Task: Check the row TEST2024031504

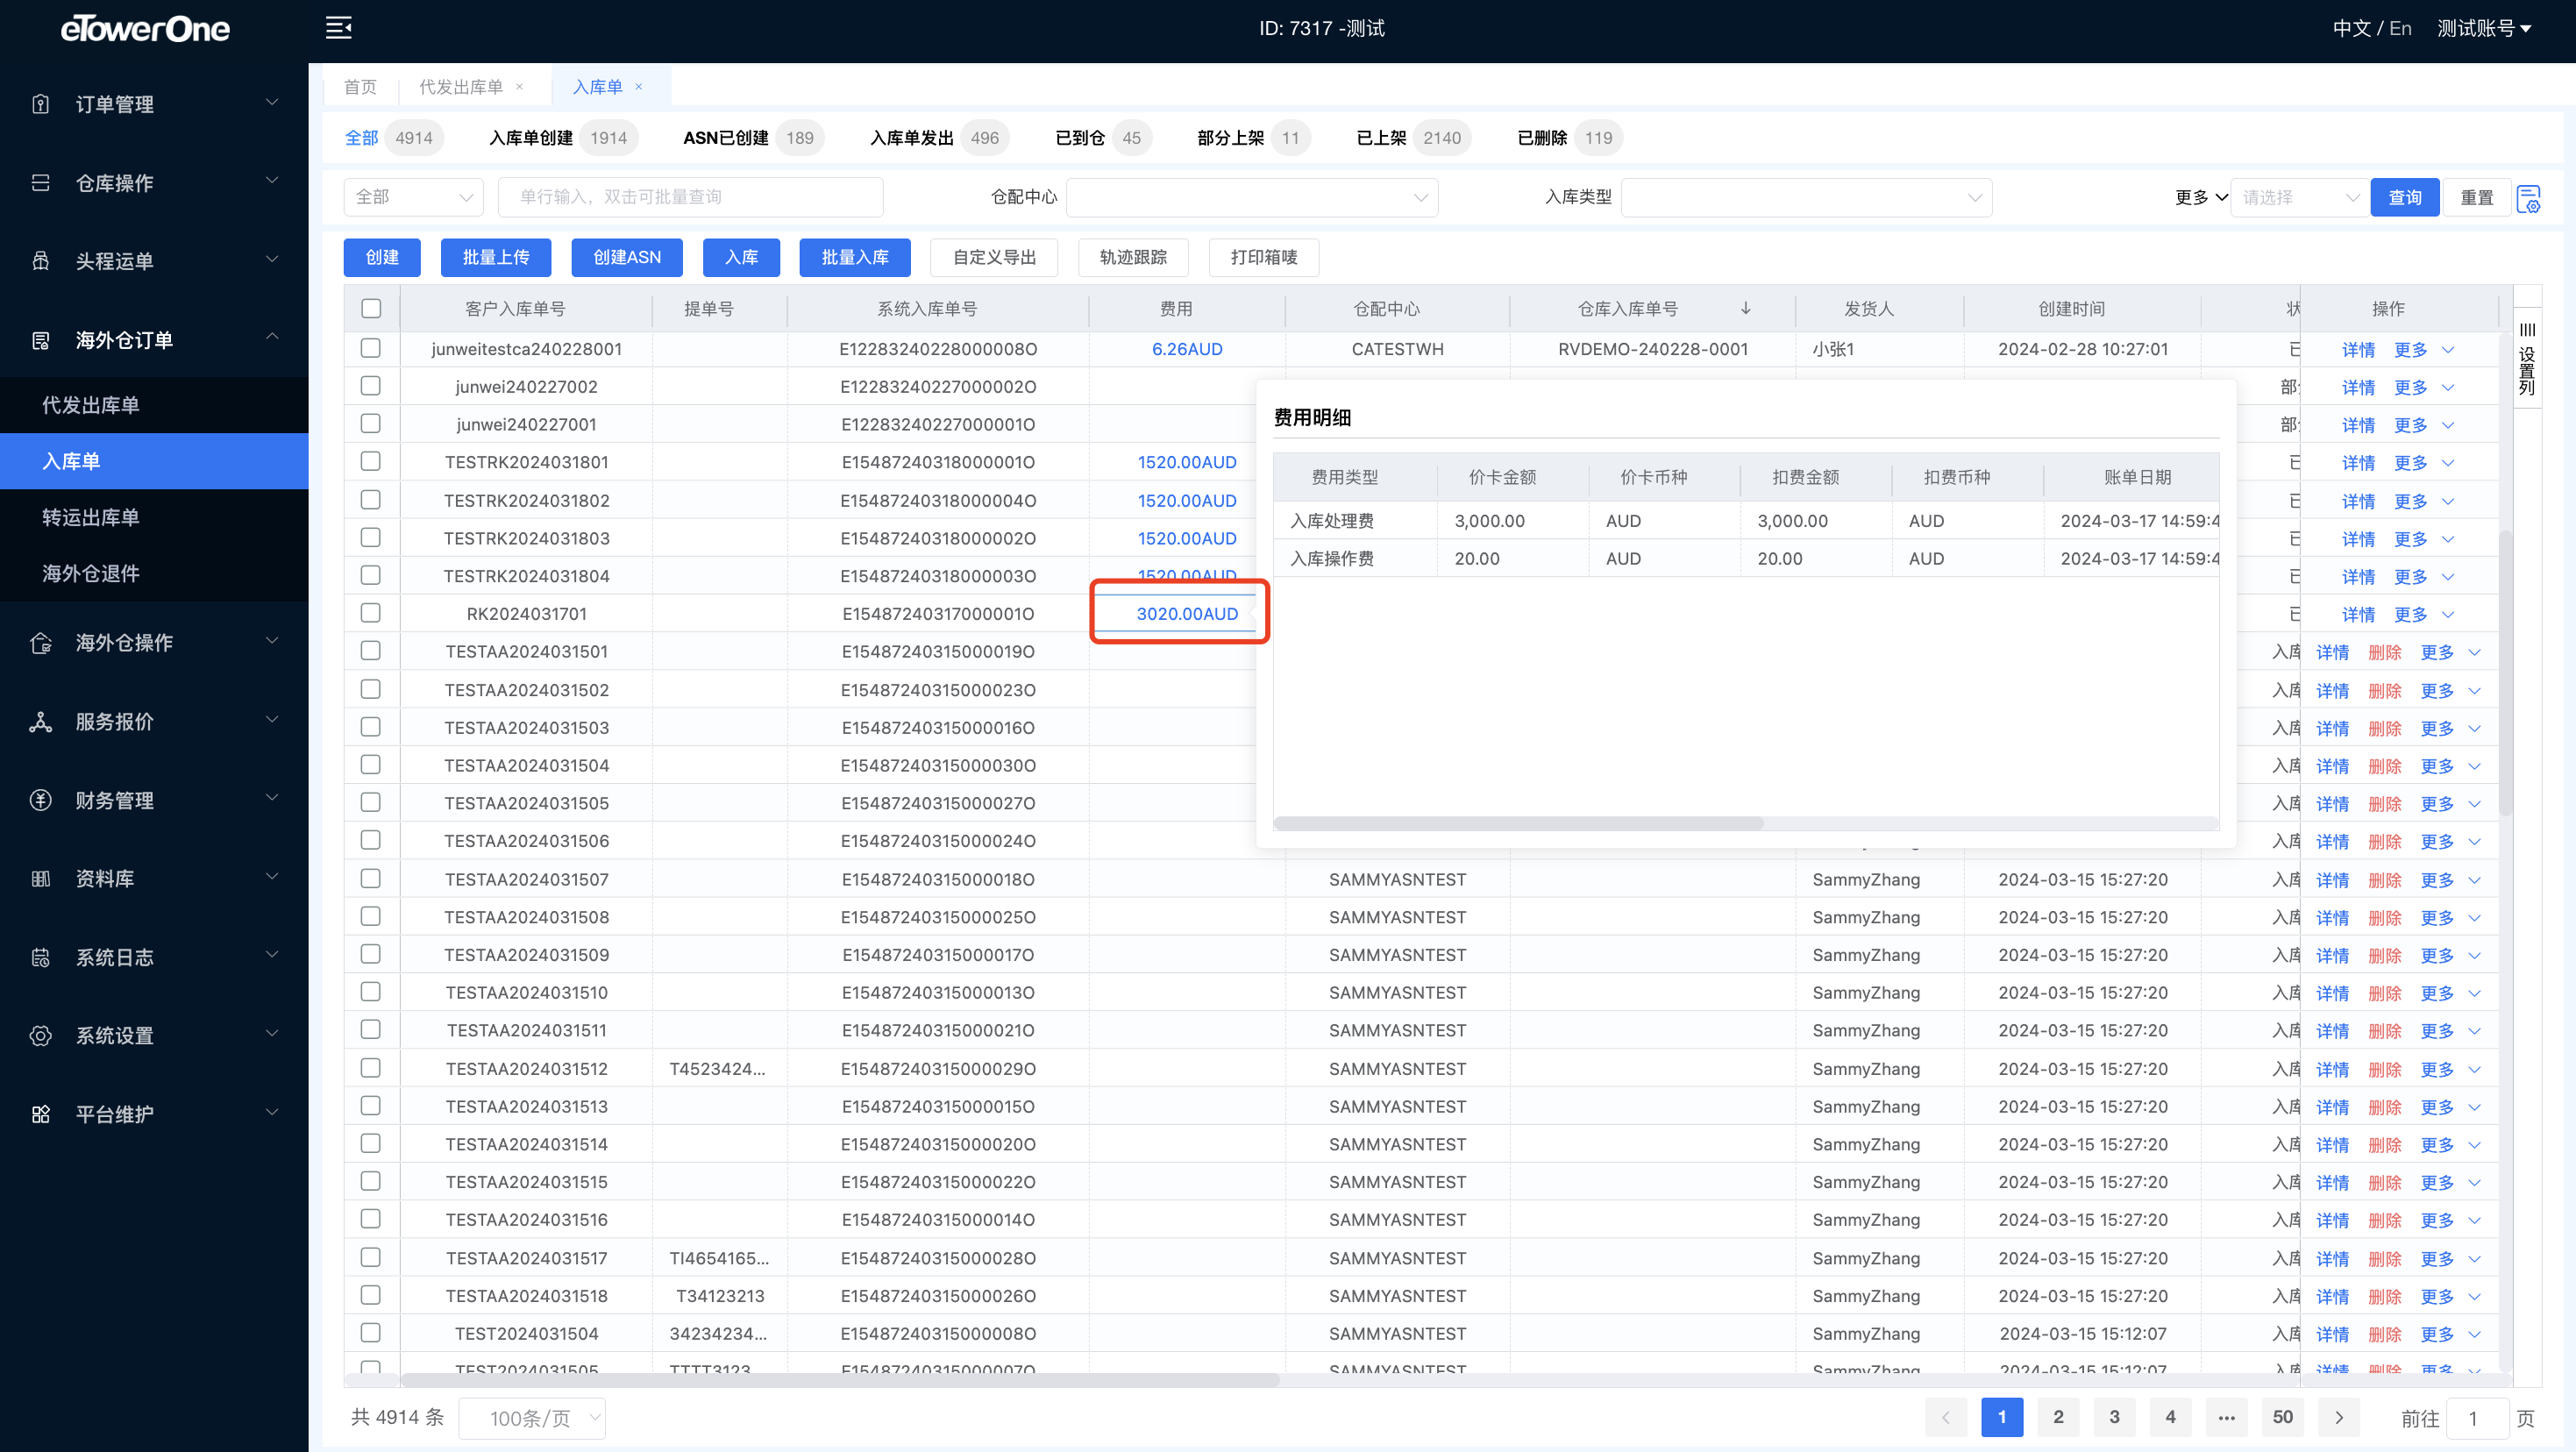Action: 371,1333
